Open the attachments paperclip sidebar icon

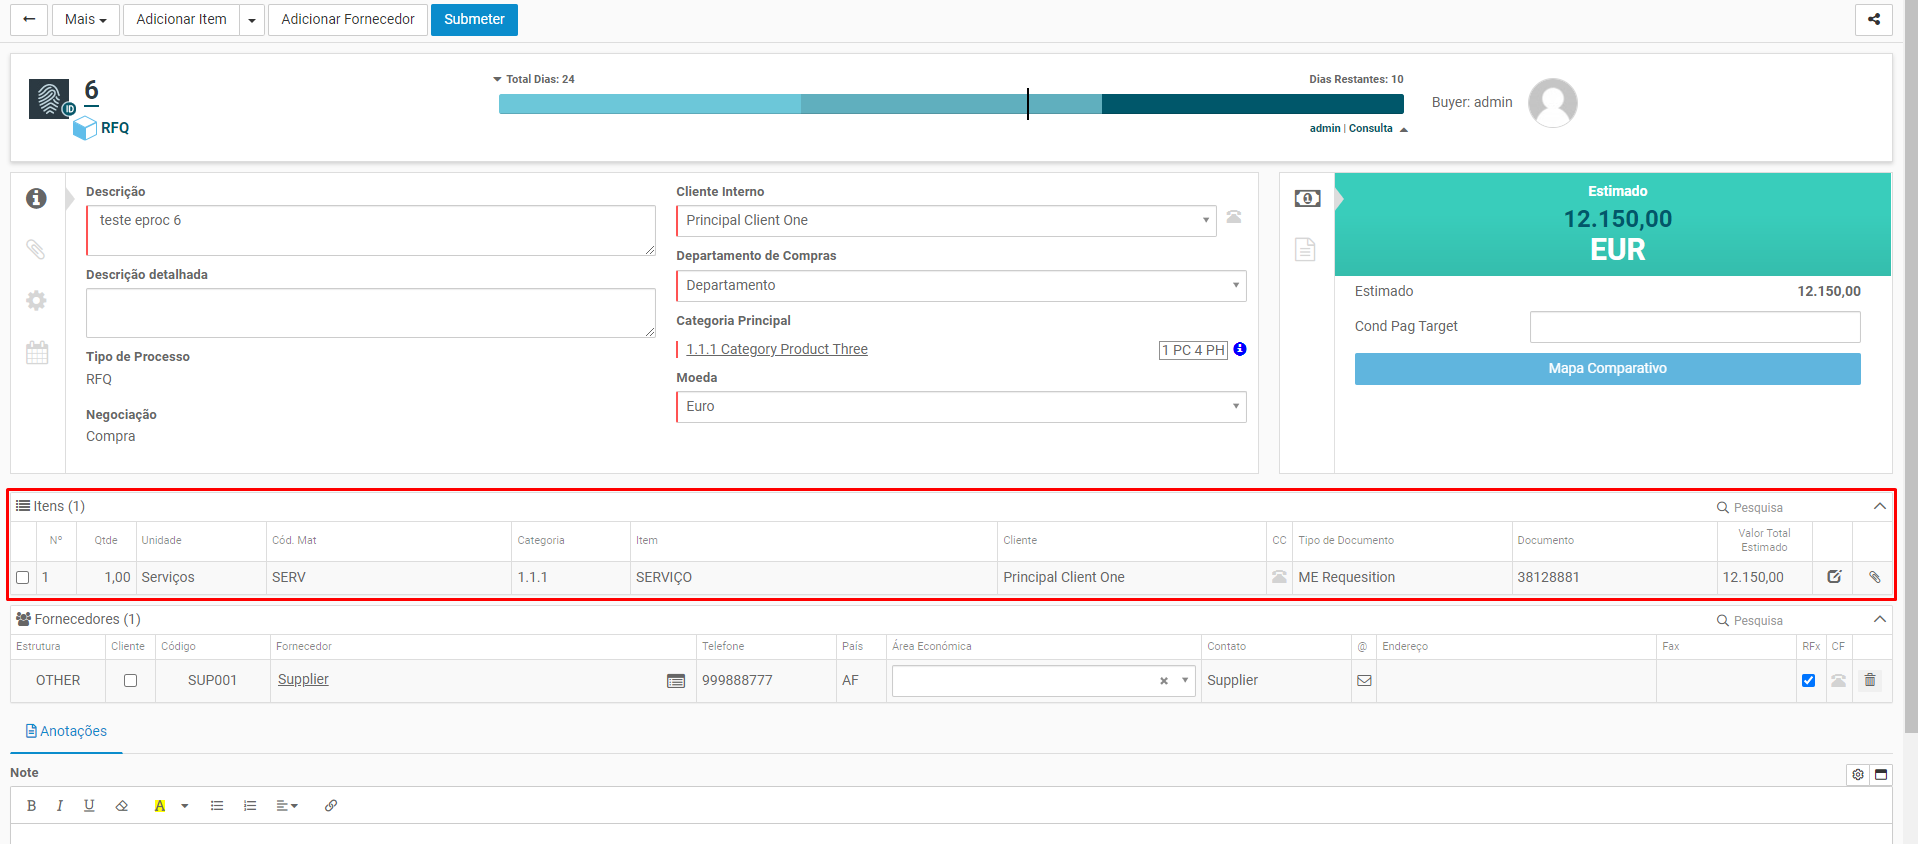pos(36,249)
